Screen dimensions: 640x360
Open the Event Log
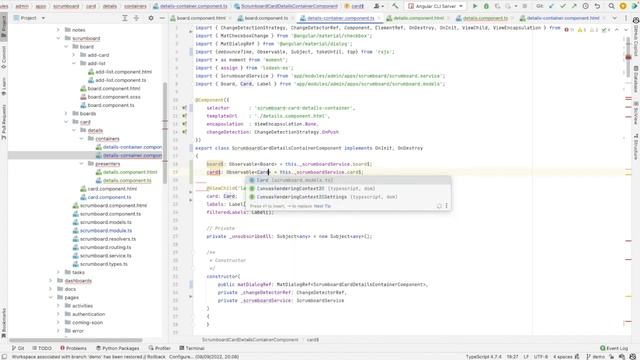click(x=614, y=348)
